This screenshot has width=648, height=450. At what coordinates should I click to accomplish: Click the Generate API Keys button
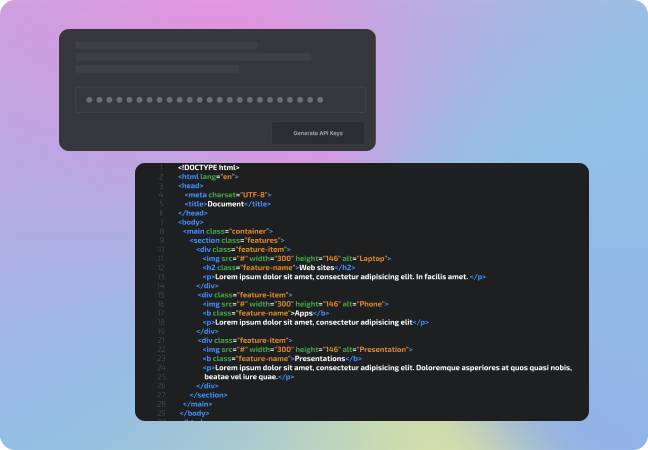click(x=317, y=133)
